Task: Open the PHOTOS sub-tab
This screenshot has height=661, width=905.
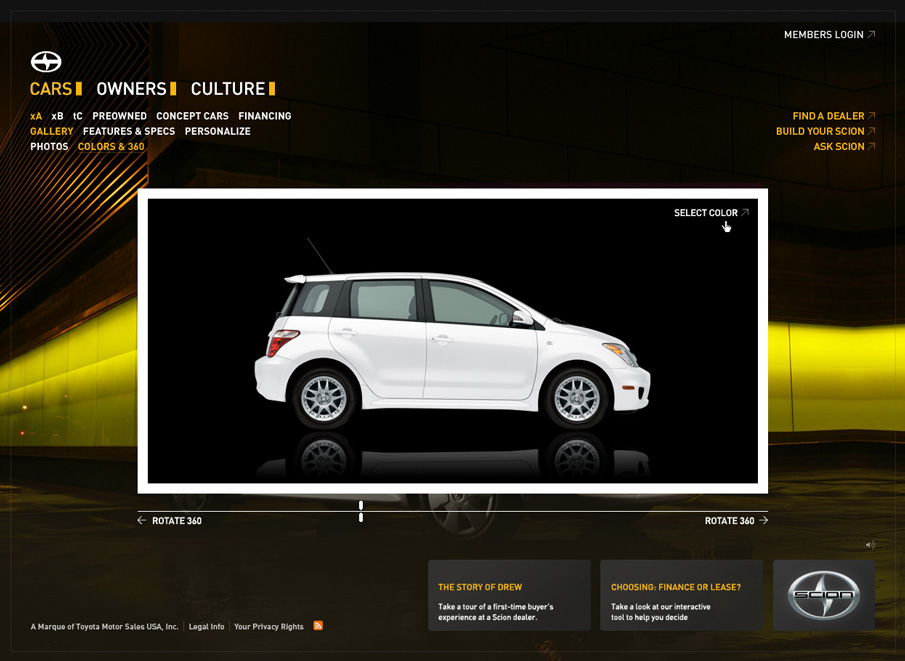Action: tap(49, 147)
